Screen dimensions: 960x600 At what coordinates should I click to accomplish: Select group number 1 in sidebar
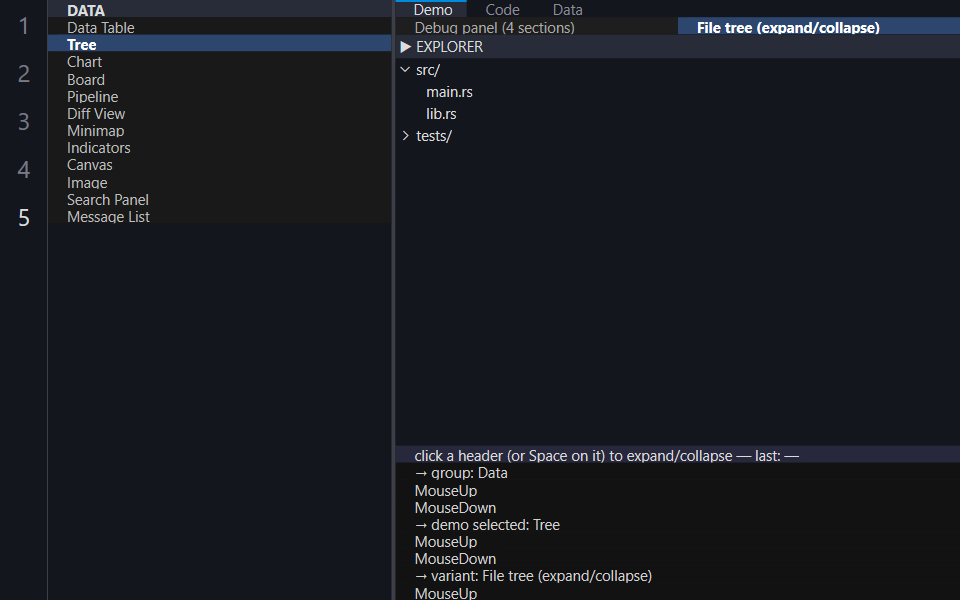click(23, 26)
